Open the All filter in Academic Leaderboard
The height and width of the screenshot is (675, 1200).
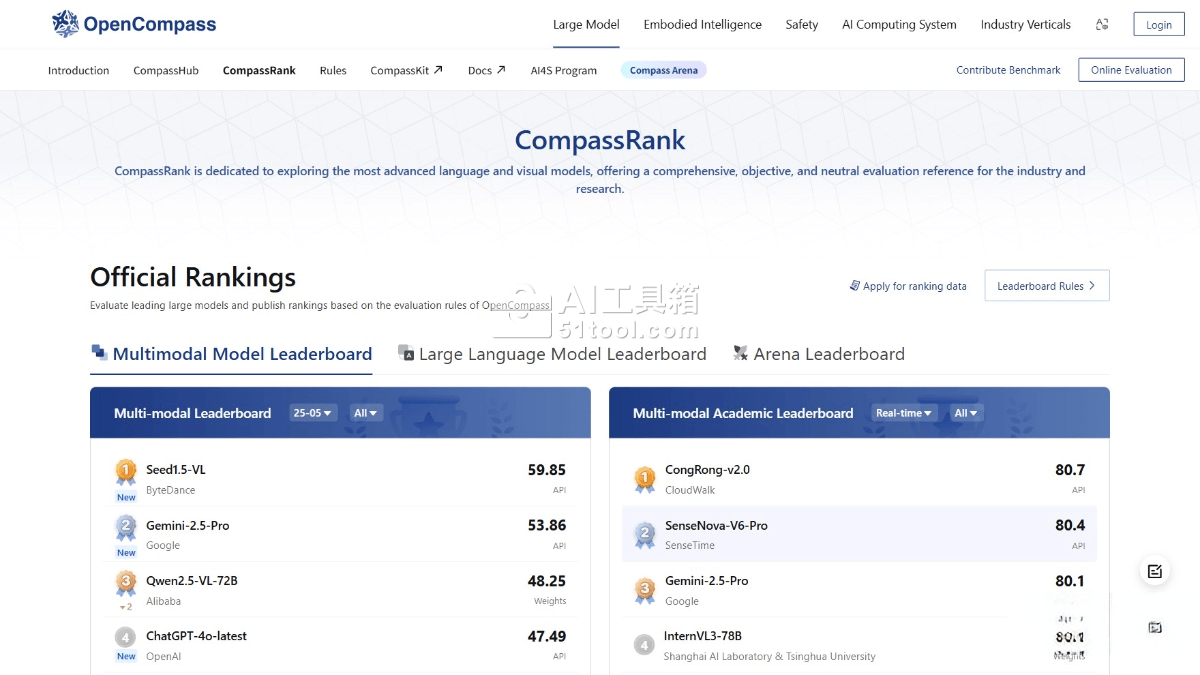(965, 413)
